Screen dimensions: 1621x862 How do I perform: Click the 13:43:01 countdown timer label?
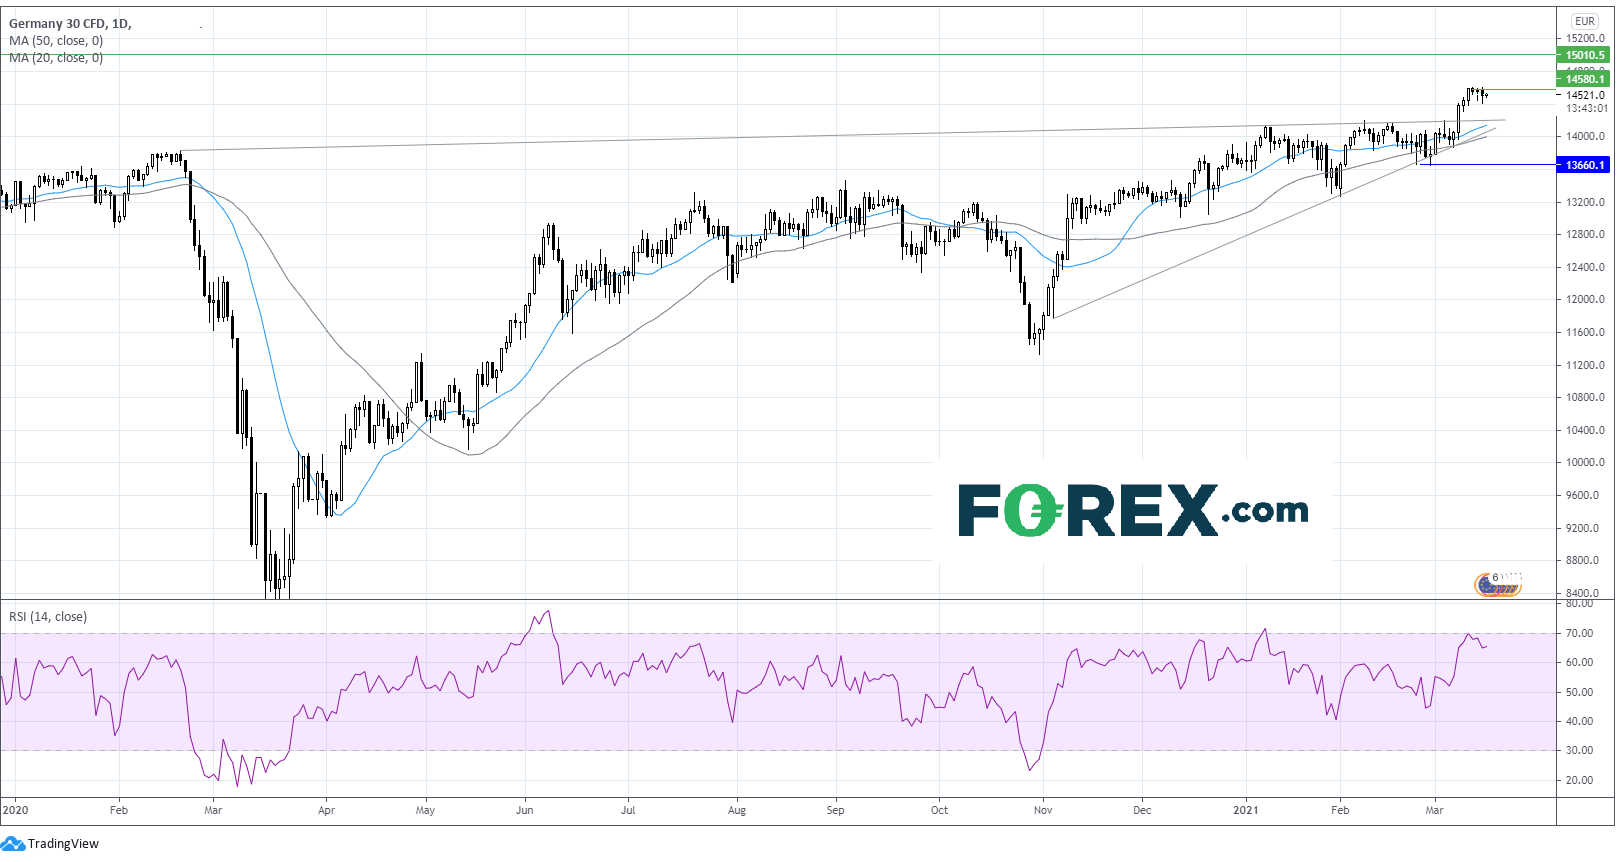(x=1586, y=108)
